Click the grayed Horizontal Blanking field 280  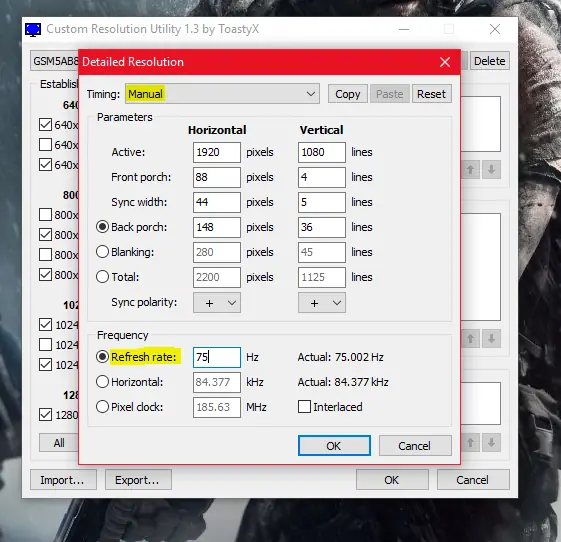217,253
